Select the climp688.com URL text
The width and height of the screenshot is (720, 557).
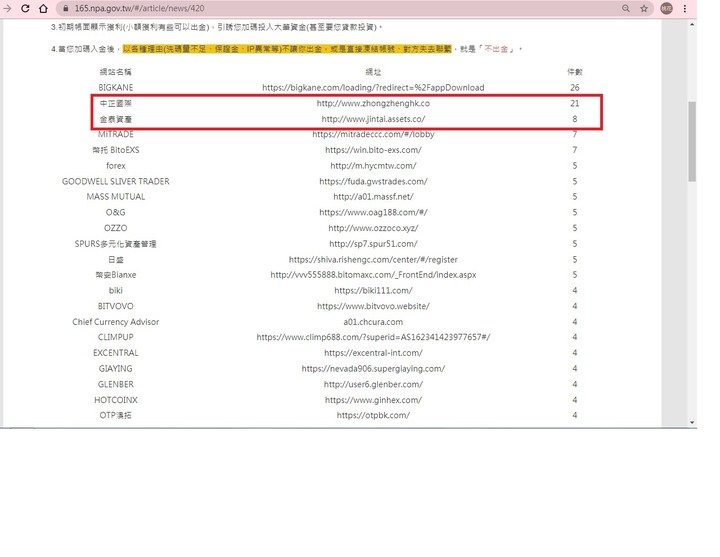[x=373, y=337]
